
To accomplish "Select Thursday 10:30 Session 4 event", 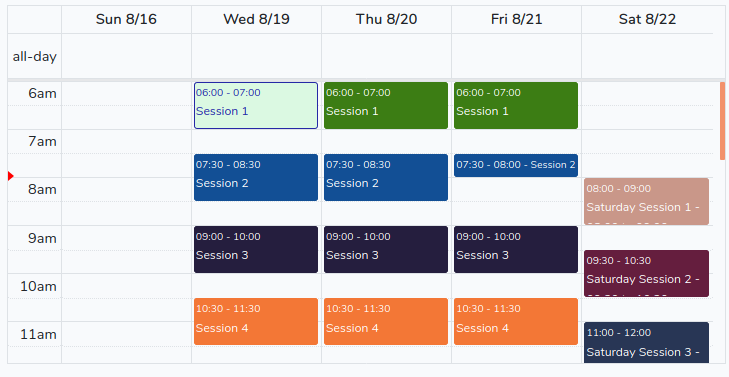I will 386,322.
